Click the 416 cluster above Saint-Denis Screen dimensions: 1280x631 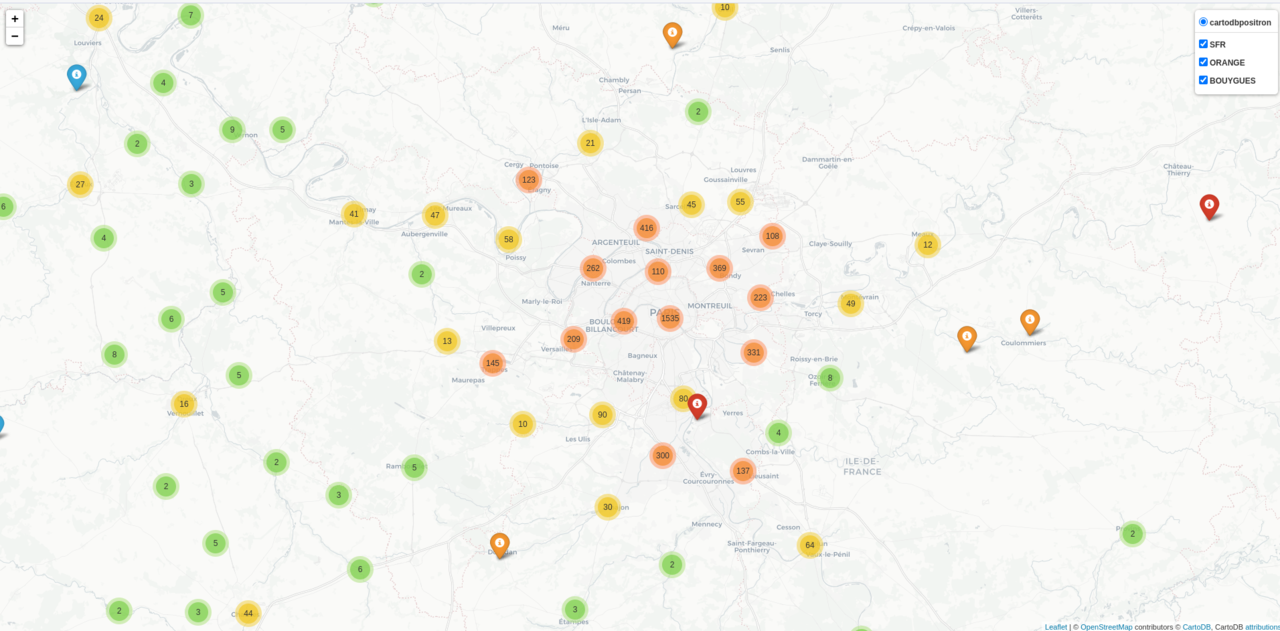pos(646,227)
